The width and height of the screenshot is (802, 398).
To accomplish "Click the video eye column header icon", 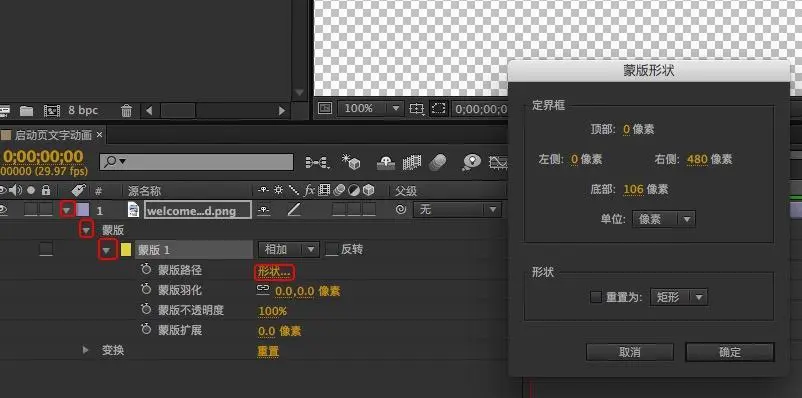I will click(2, 190).
